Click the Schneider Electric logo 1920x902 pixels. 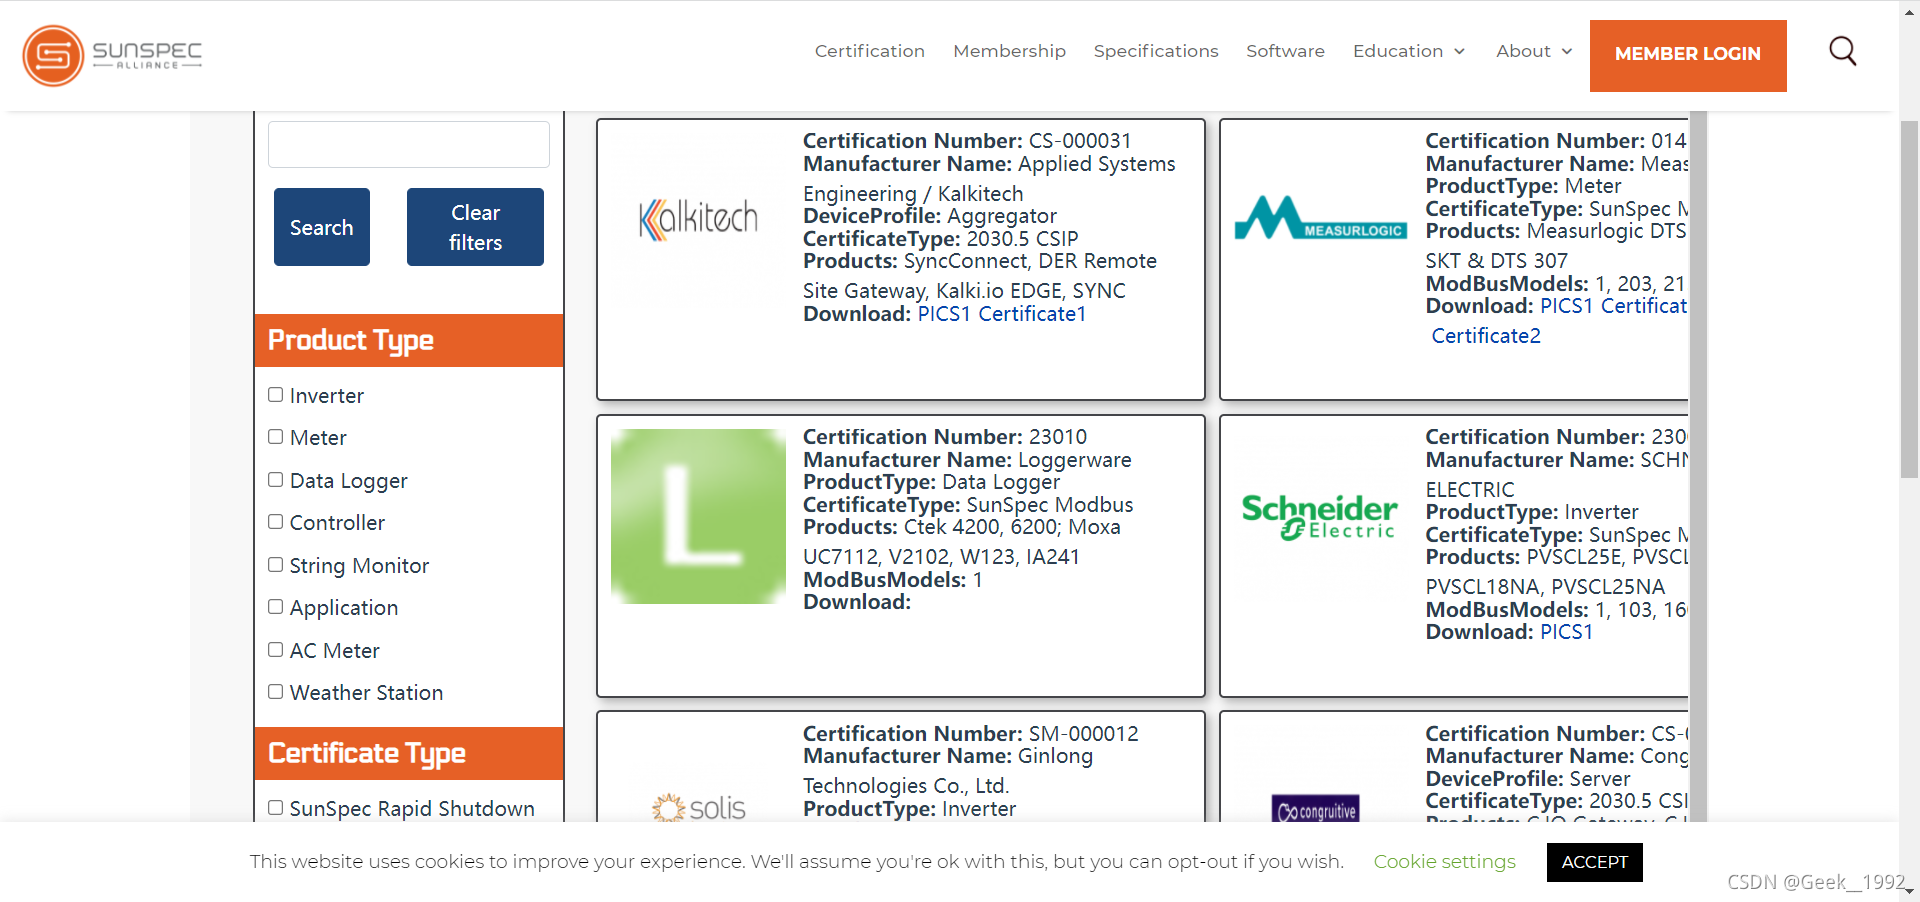[1320, 516]
